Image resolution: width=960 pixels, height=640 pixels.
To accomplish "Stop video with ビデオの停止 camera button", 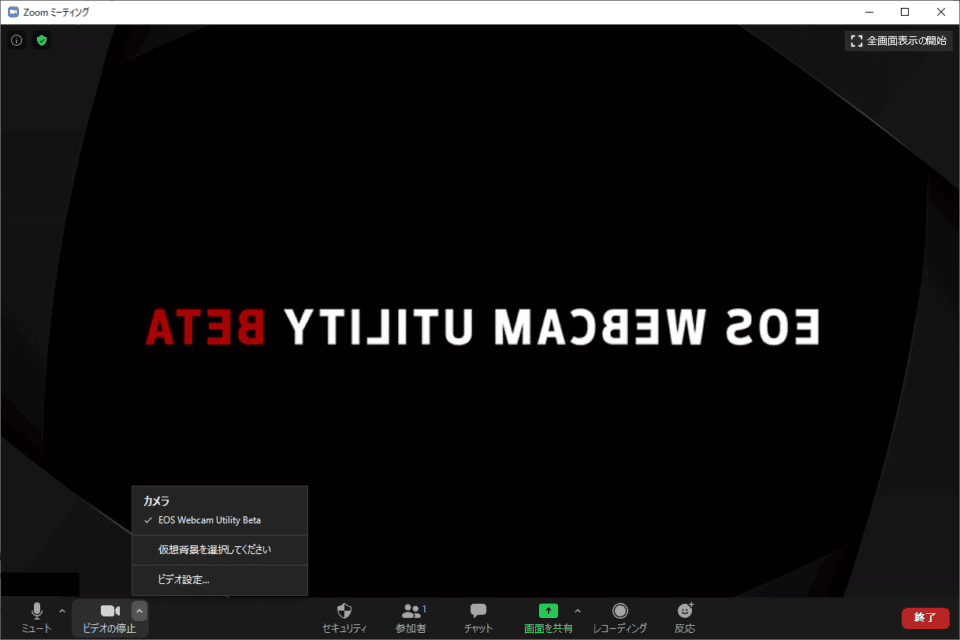I will [x=110, y=616].
